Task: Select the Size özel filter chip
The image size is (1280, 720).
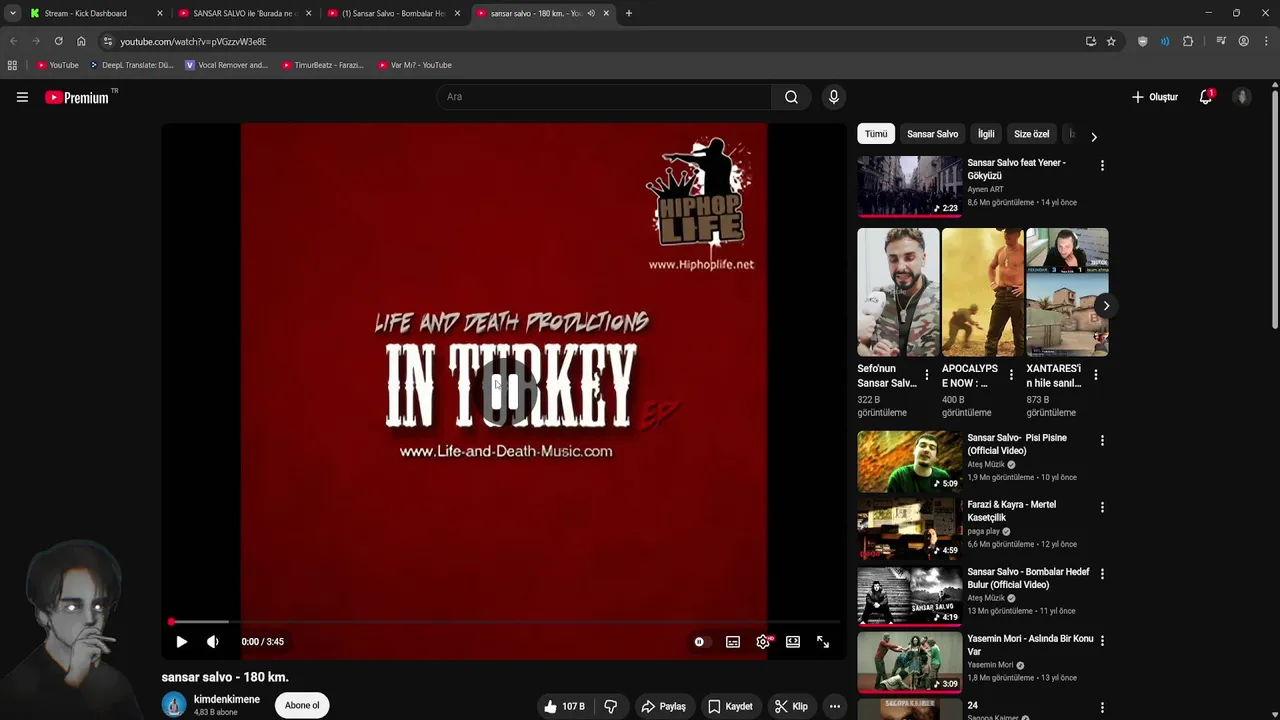Action: [x=1032, y=134]
